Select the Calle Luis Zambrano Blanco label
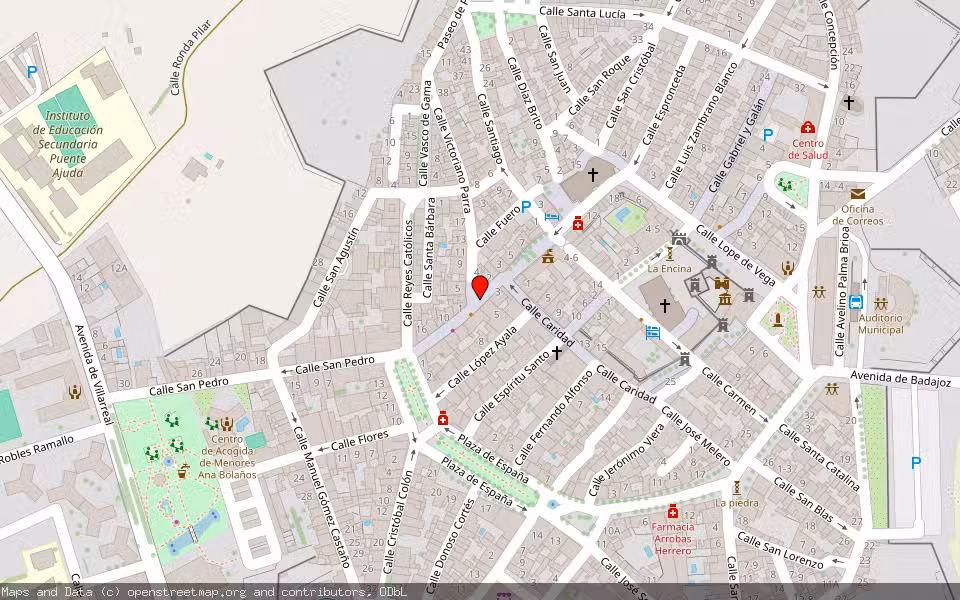This screenshot has height=600, width=960. coord(703,125)
